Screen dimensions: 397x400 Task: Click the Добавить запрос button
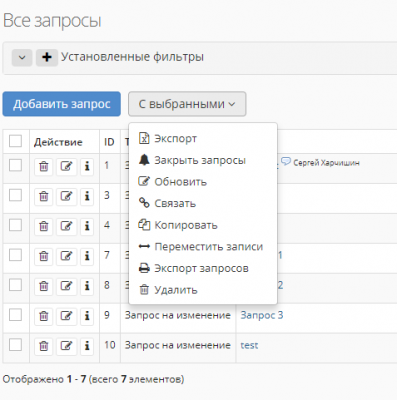(x=62, y=104)
